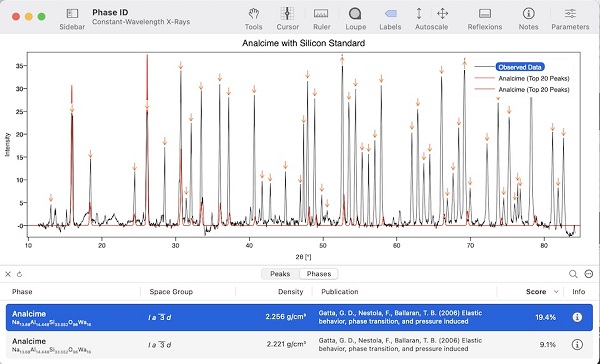Open the Notes info icon

pyautogui.click(x=528, y=14)
